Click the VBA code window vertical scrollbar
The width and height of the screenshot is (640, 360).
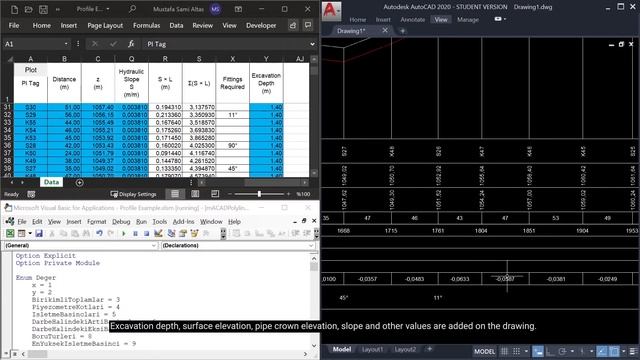click(313, 302)
